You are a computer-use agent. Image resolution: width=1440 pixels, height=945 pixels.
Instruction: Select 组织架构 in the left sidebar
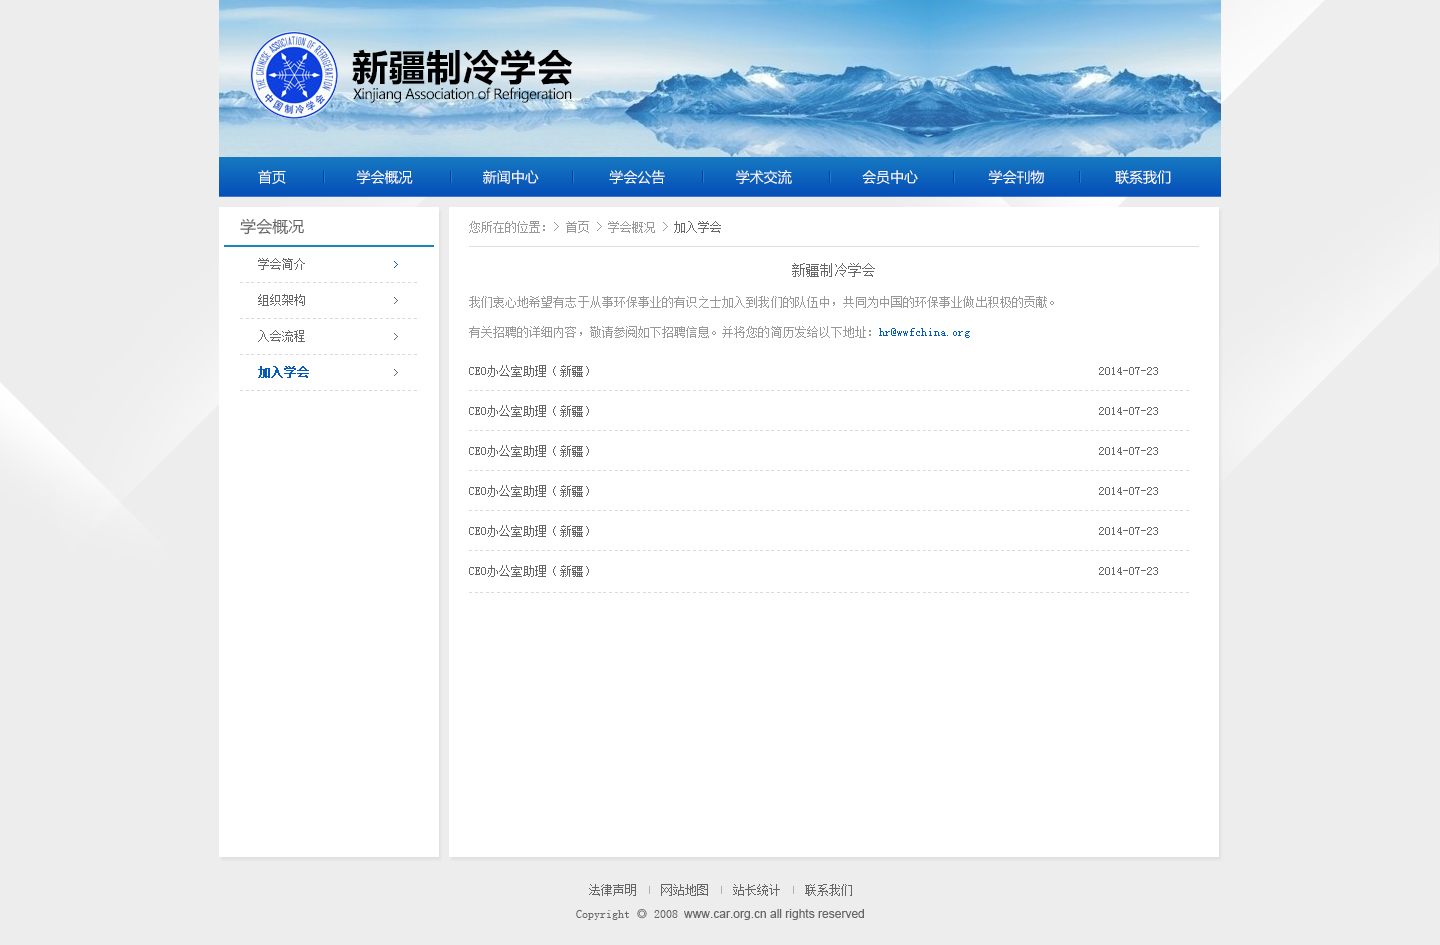(281, 300)
